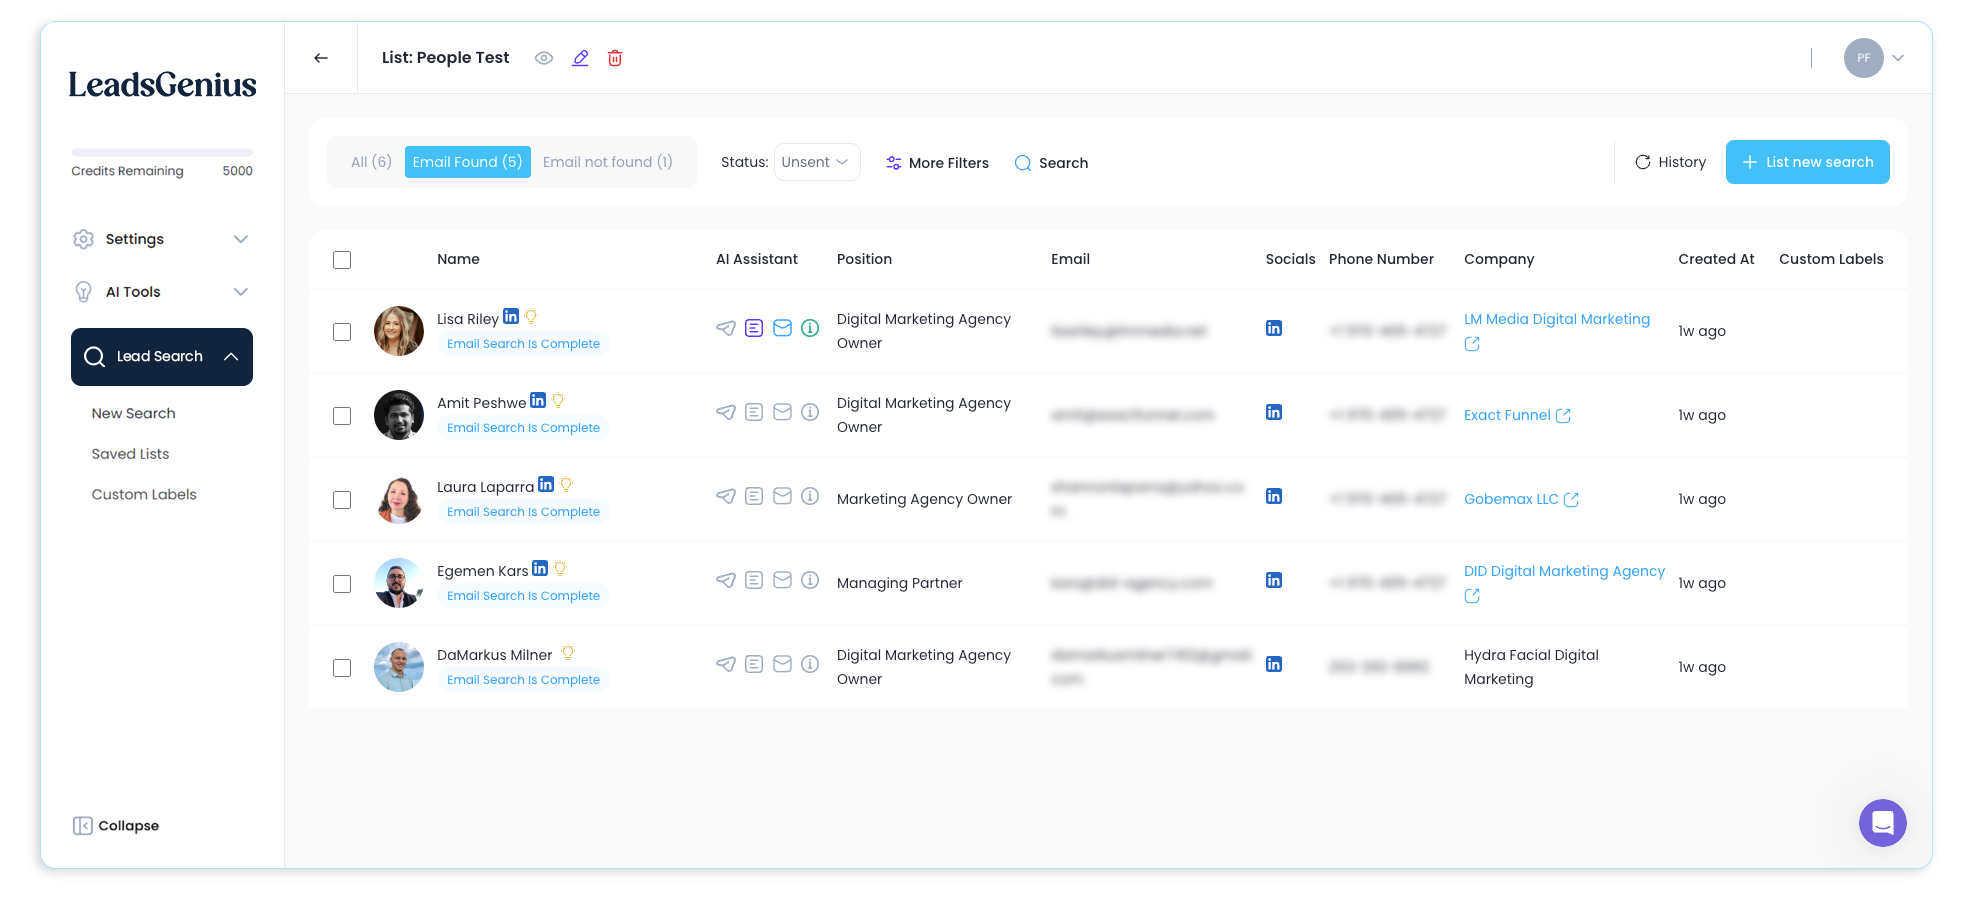This screenshot has height=916, width=1973.
Task: Switch to Email not found (1) tab
Action: (608, 162)
